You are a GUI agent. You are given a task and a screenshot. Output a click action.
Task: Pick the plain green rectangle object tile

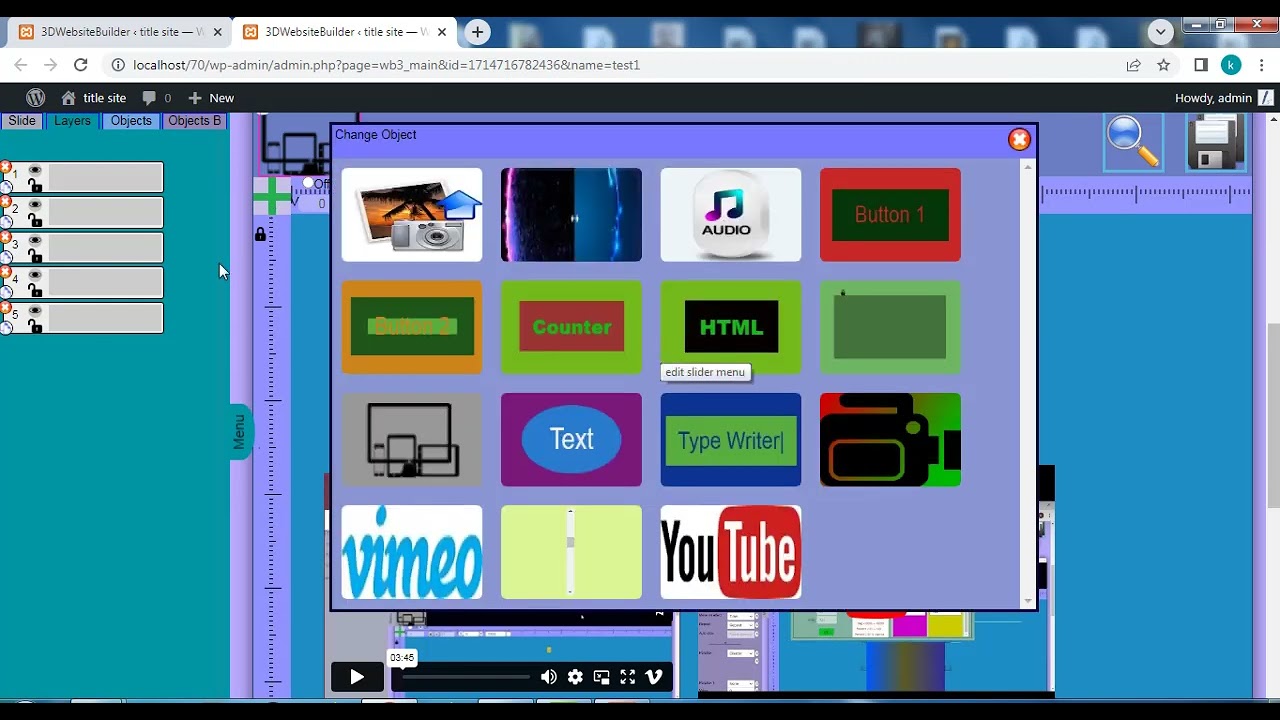coord(890,327)
